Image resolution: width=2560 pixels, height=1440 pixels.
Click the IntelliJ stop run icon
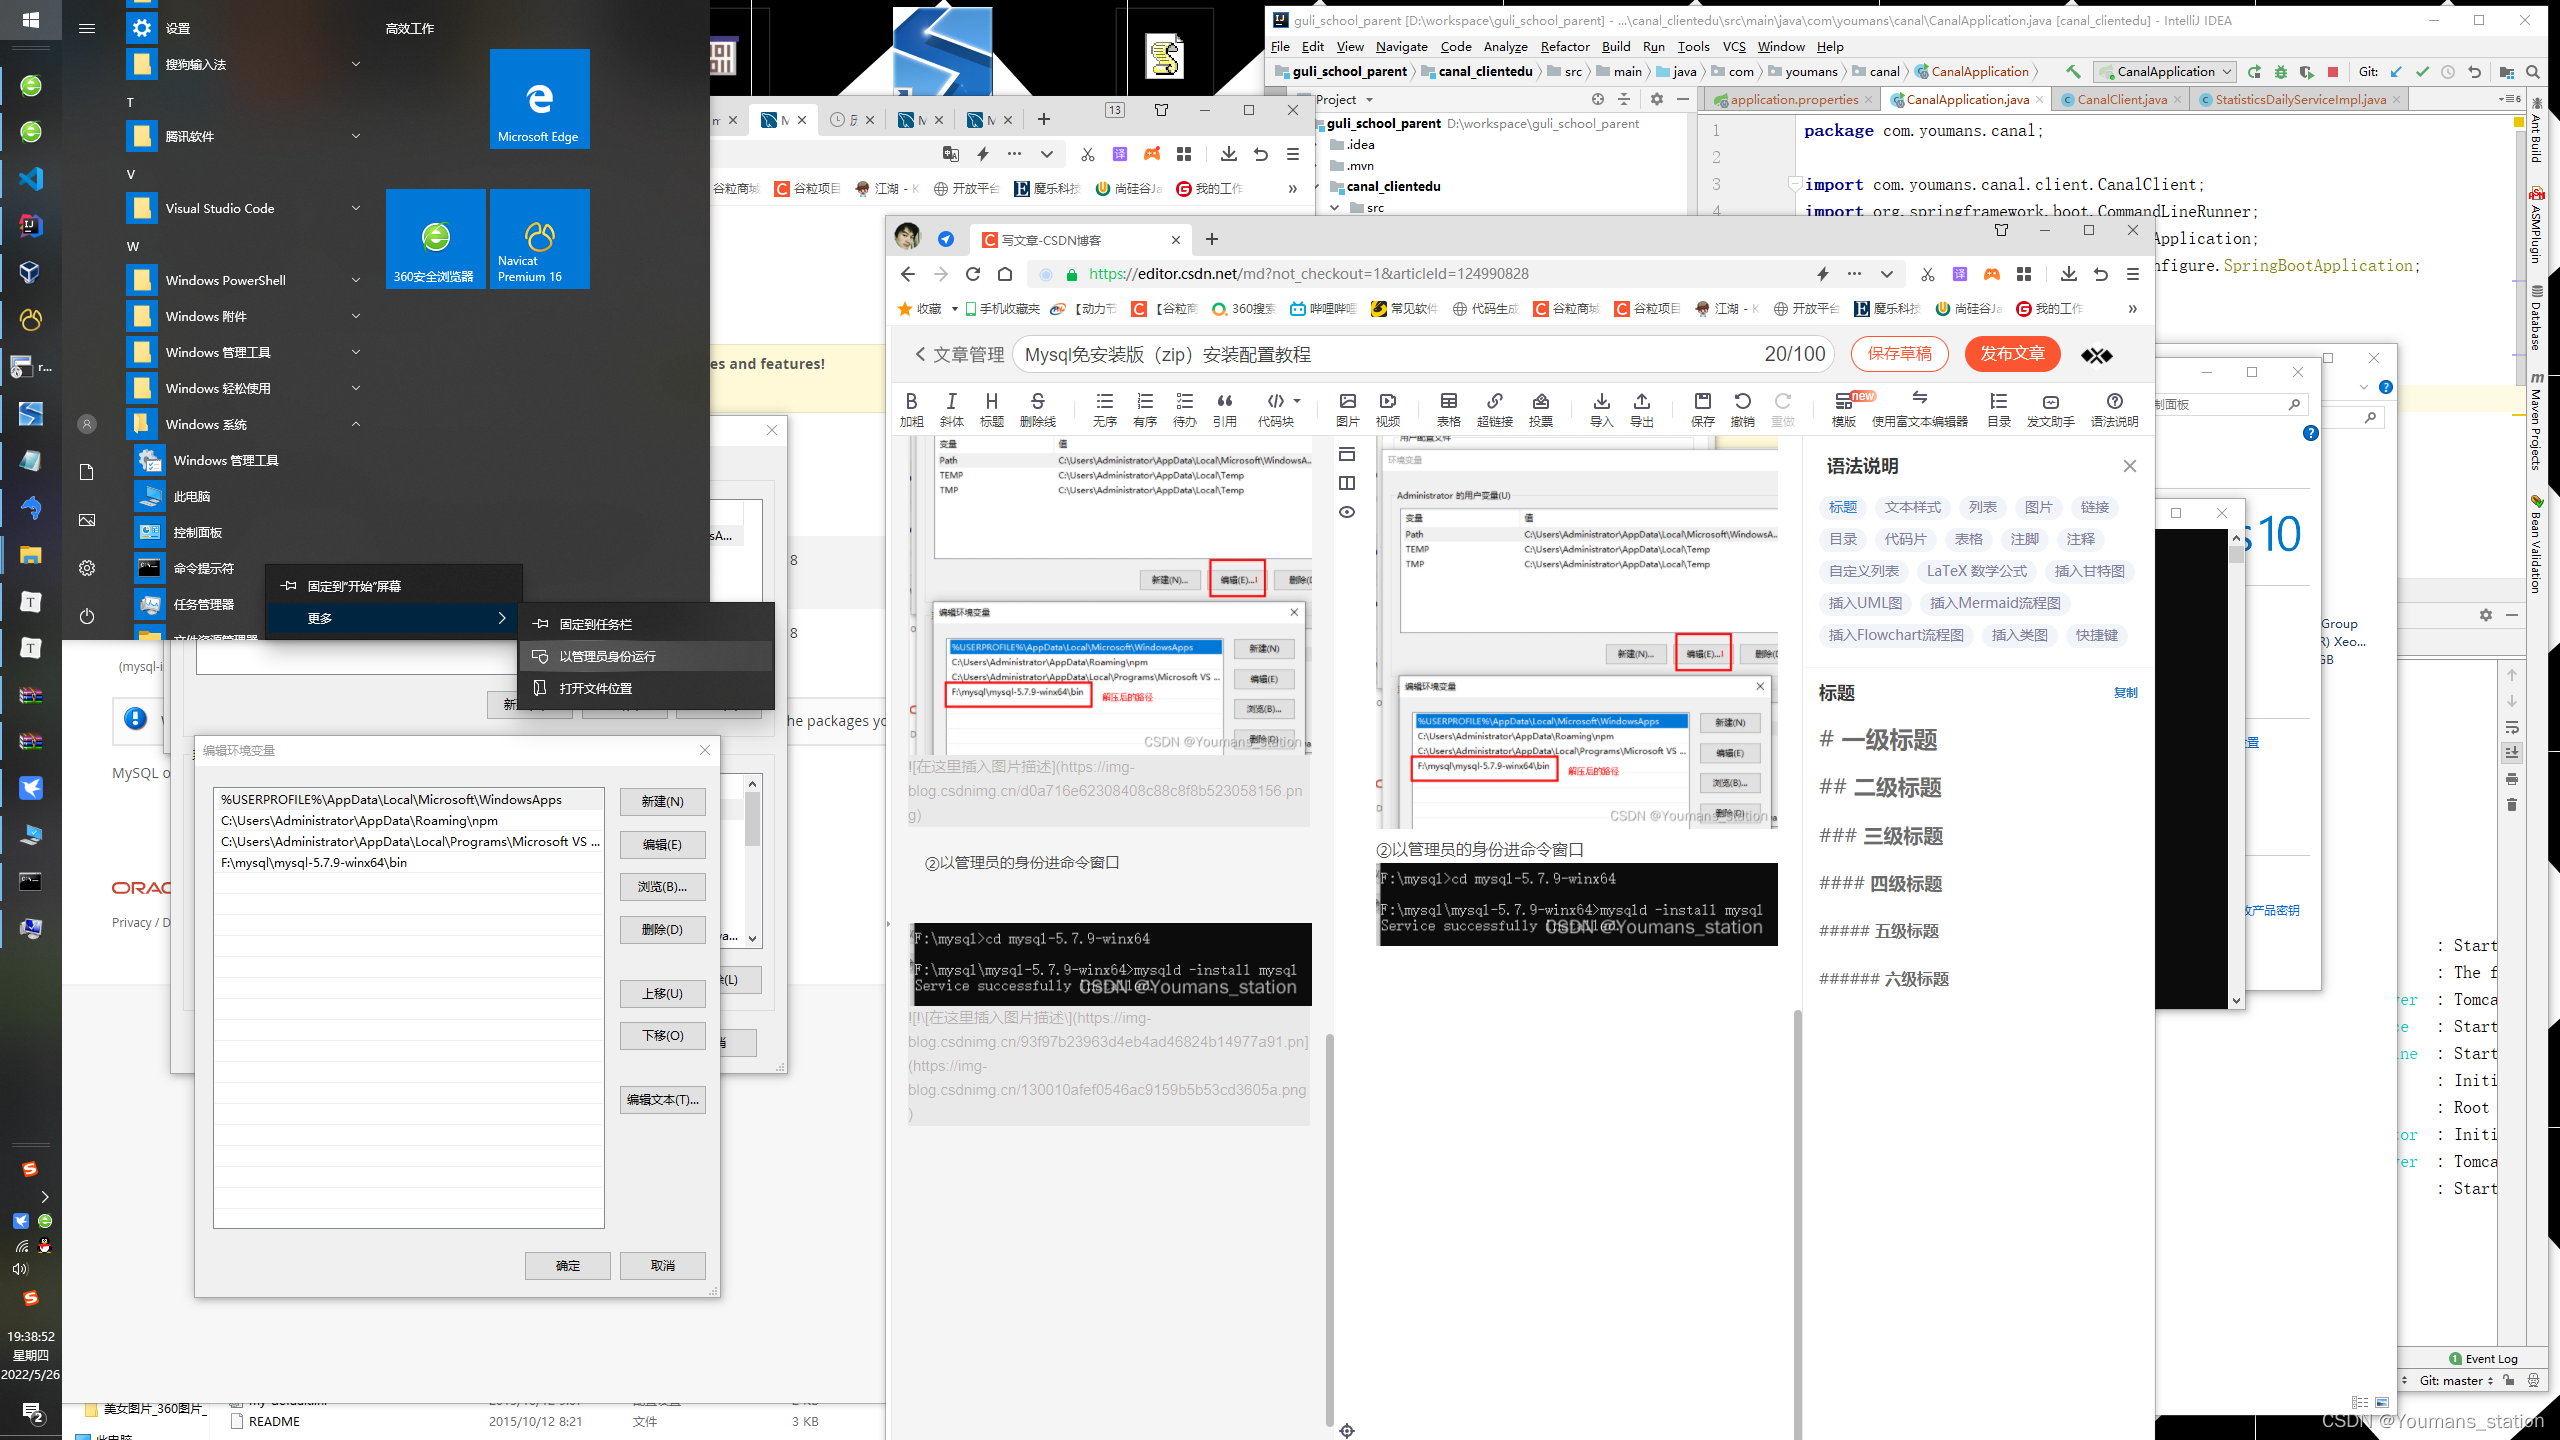[x=2332, y=72]
